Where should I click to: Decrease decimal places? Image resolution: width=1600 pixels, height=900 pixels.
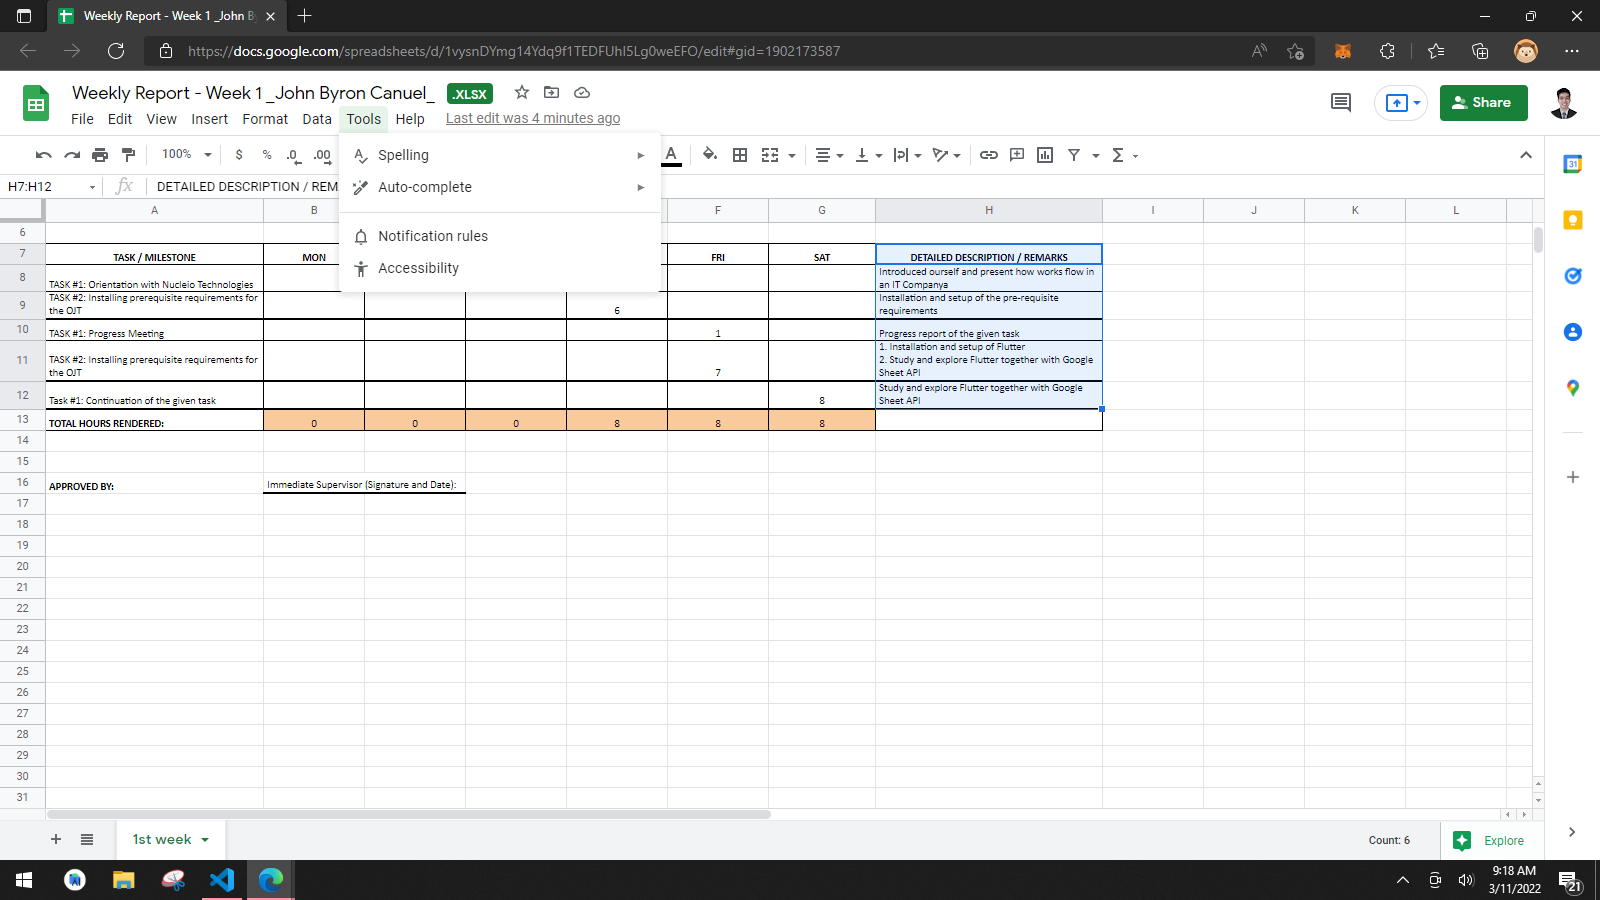[293, 155]
